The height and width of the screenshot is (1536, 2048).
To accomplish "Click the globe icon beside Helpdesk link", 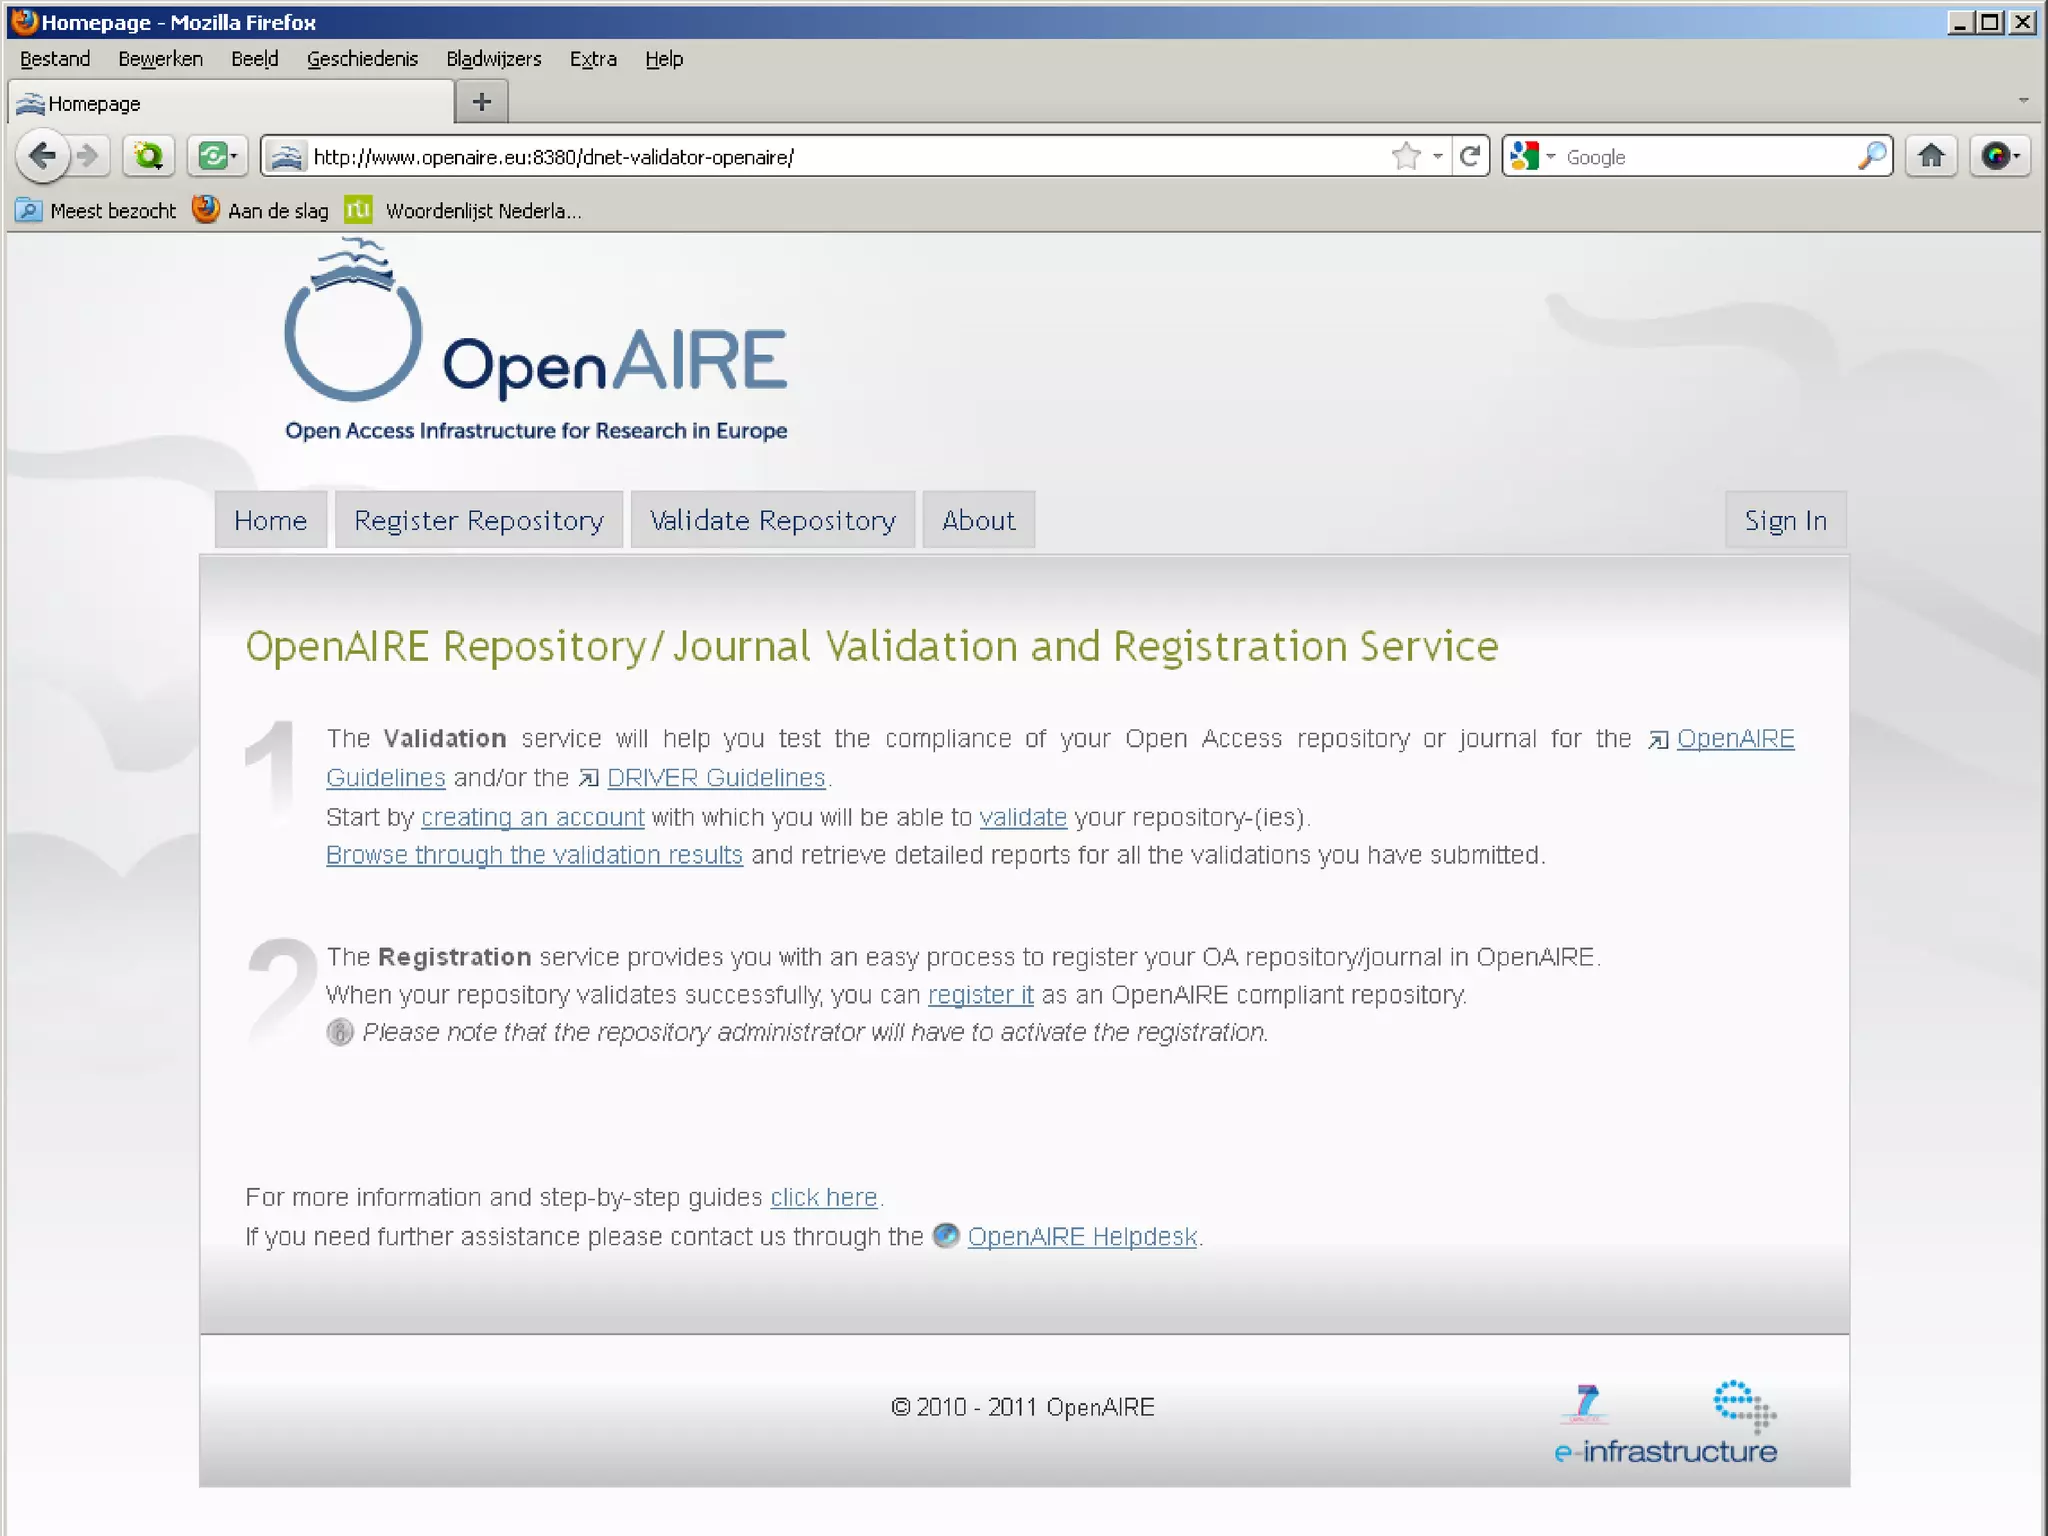I will [946, 1235].
